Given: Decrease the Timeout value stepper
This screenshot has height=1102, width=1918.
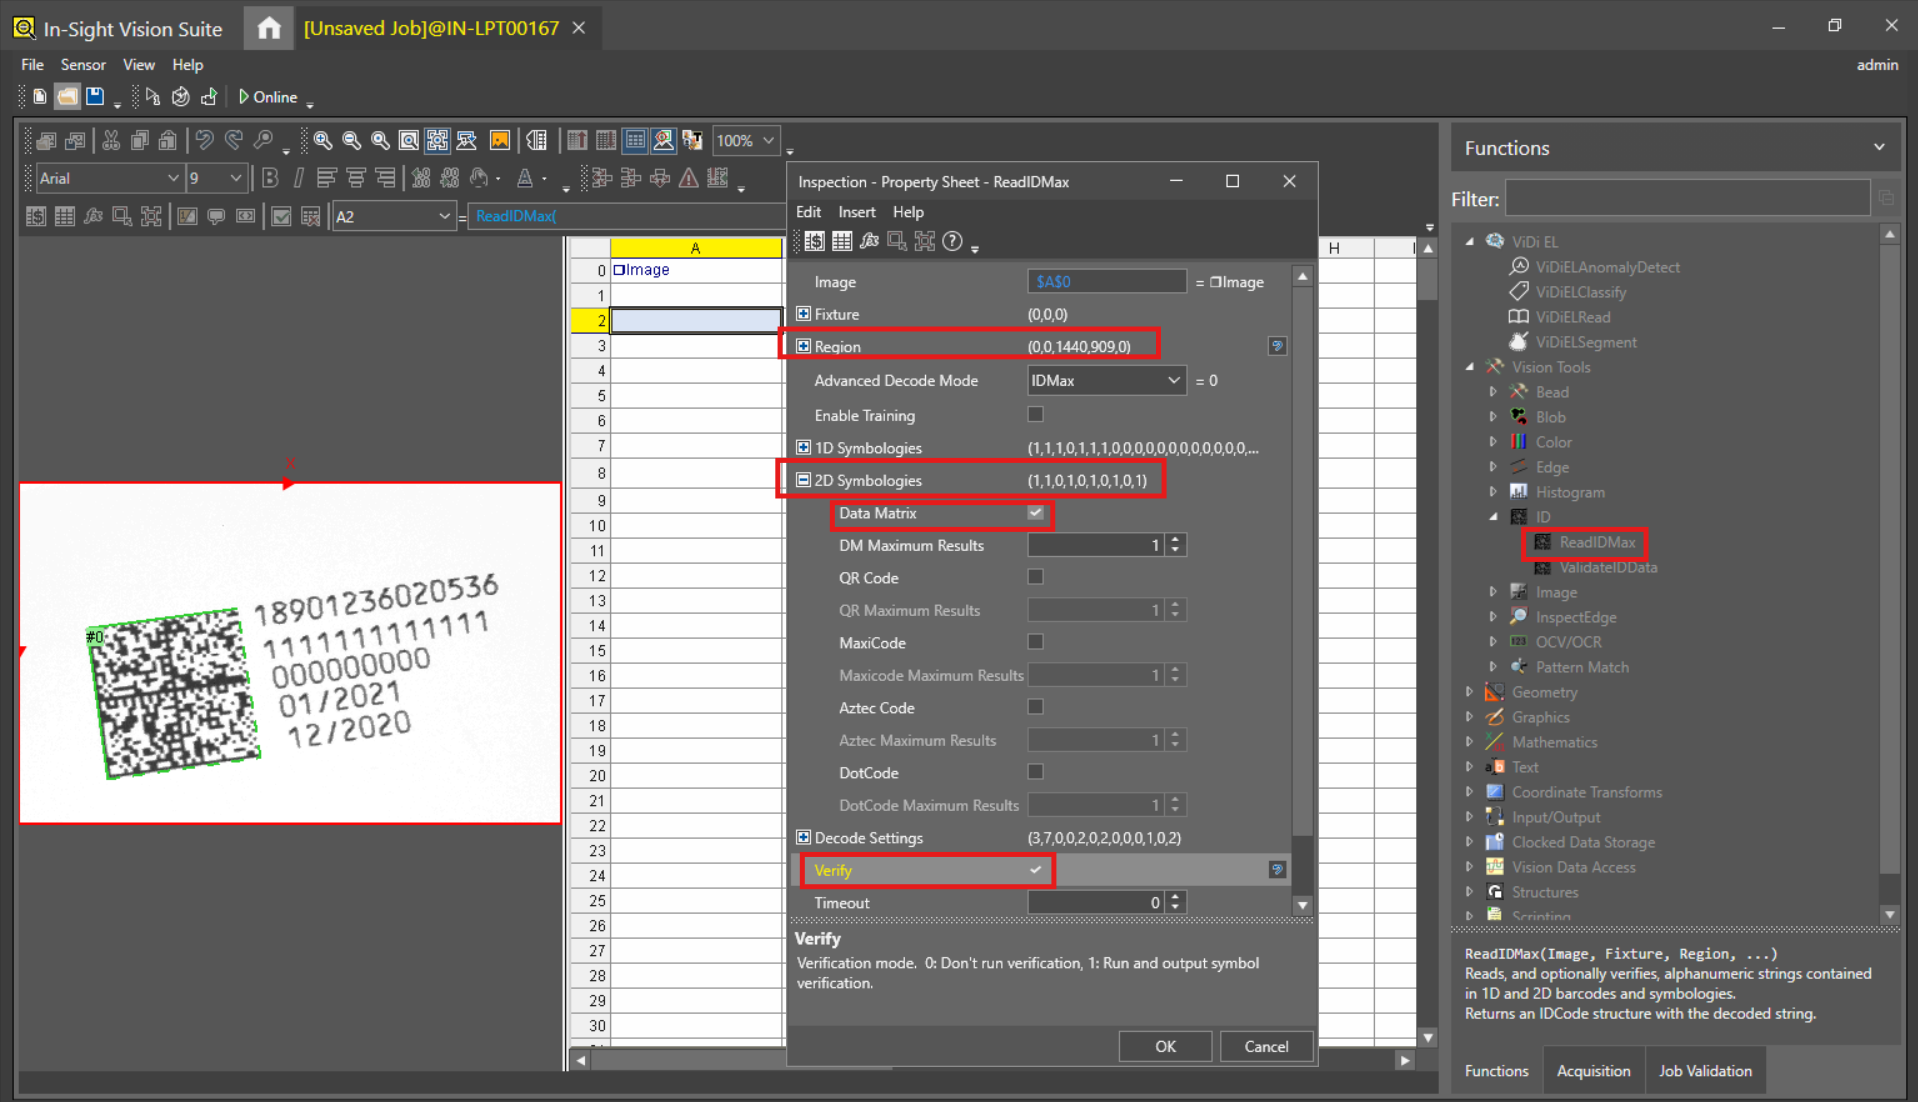Looking at the screenshot, I should coord(1176,908).
